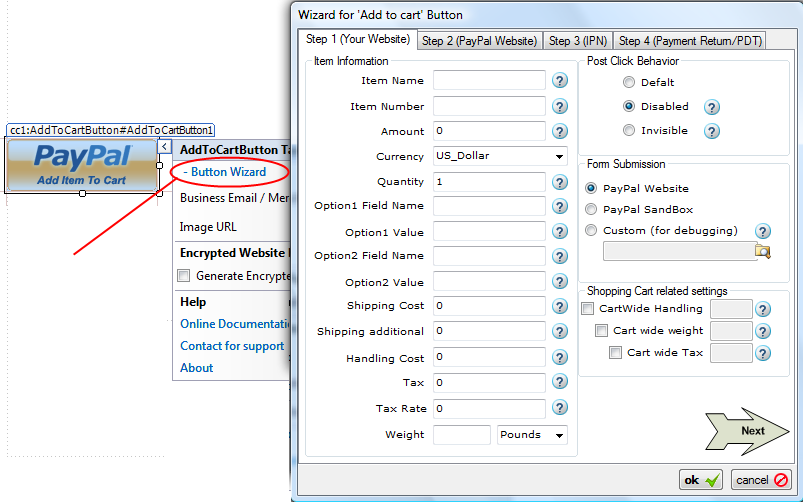The image size is (803, 502).
Task: Click the Quantity input field
Action: [x=489, y=182]
